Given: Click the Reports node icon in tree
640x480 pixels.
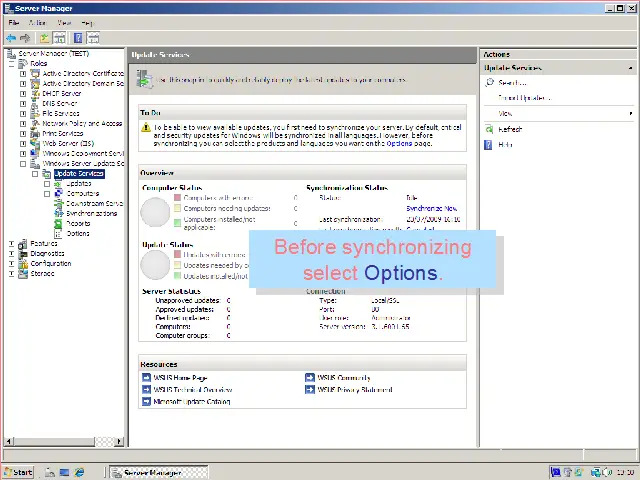Looking at the screenshot, I should pyautogui.click(x=58, y=223).
